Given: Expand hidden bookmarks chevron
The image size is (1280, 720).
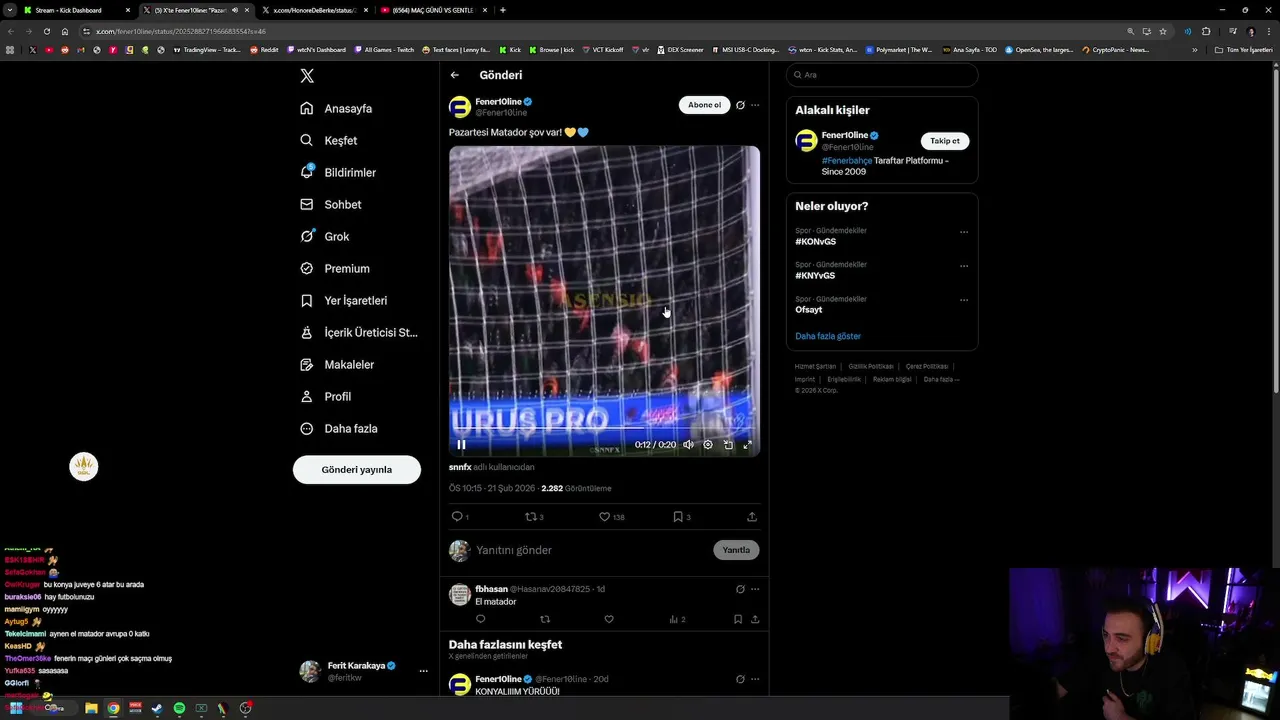Looking at the screenshot, I should coord(1194,49).
